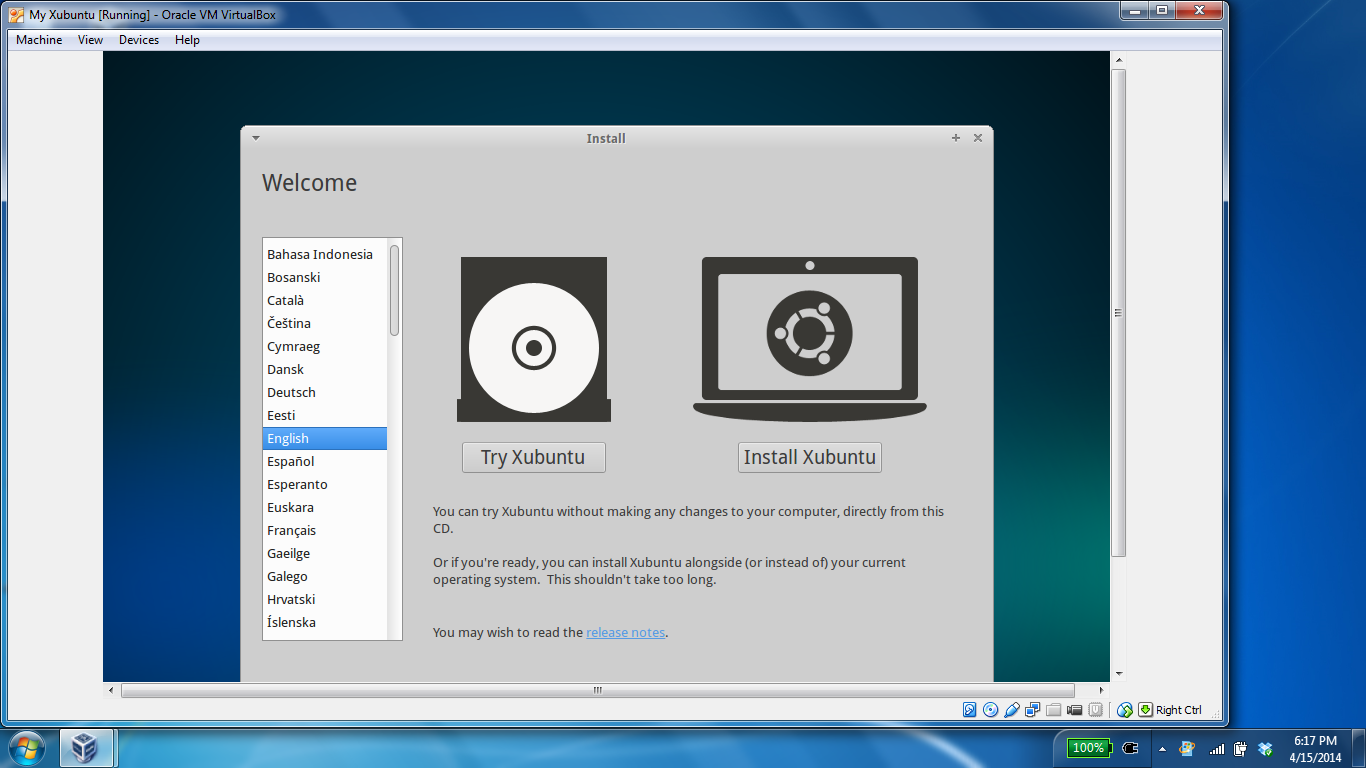Click the keyboard capture arrow icon

pyautogui.click(x=1145, y=710)
